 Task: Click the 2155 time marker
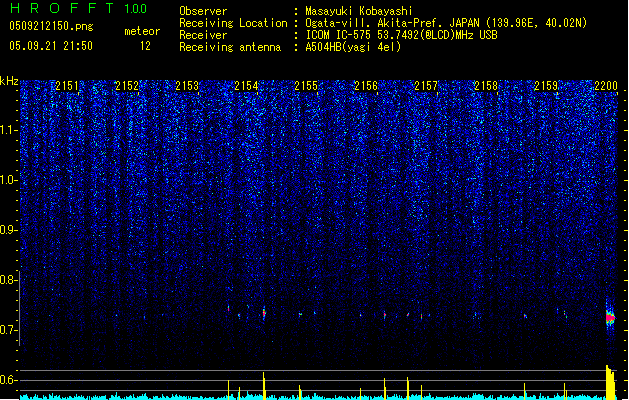tap(306, 86)
